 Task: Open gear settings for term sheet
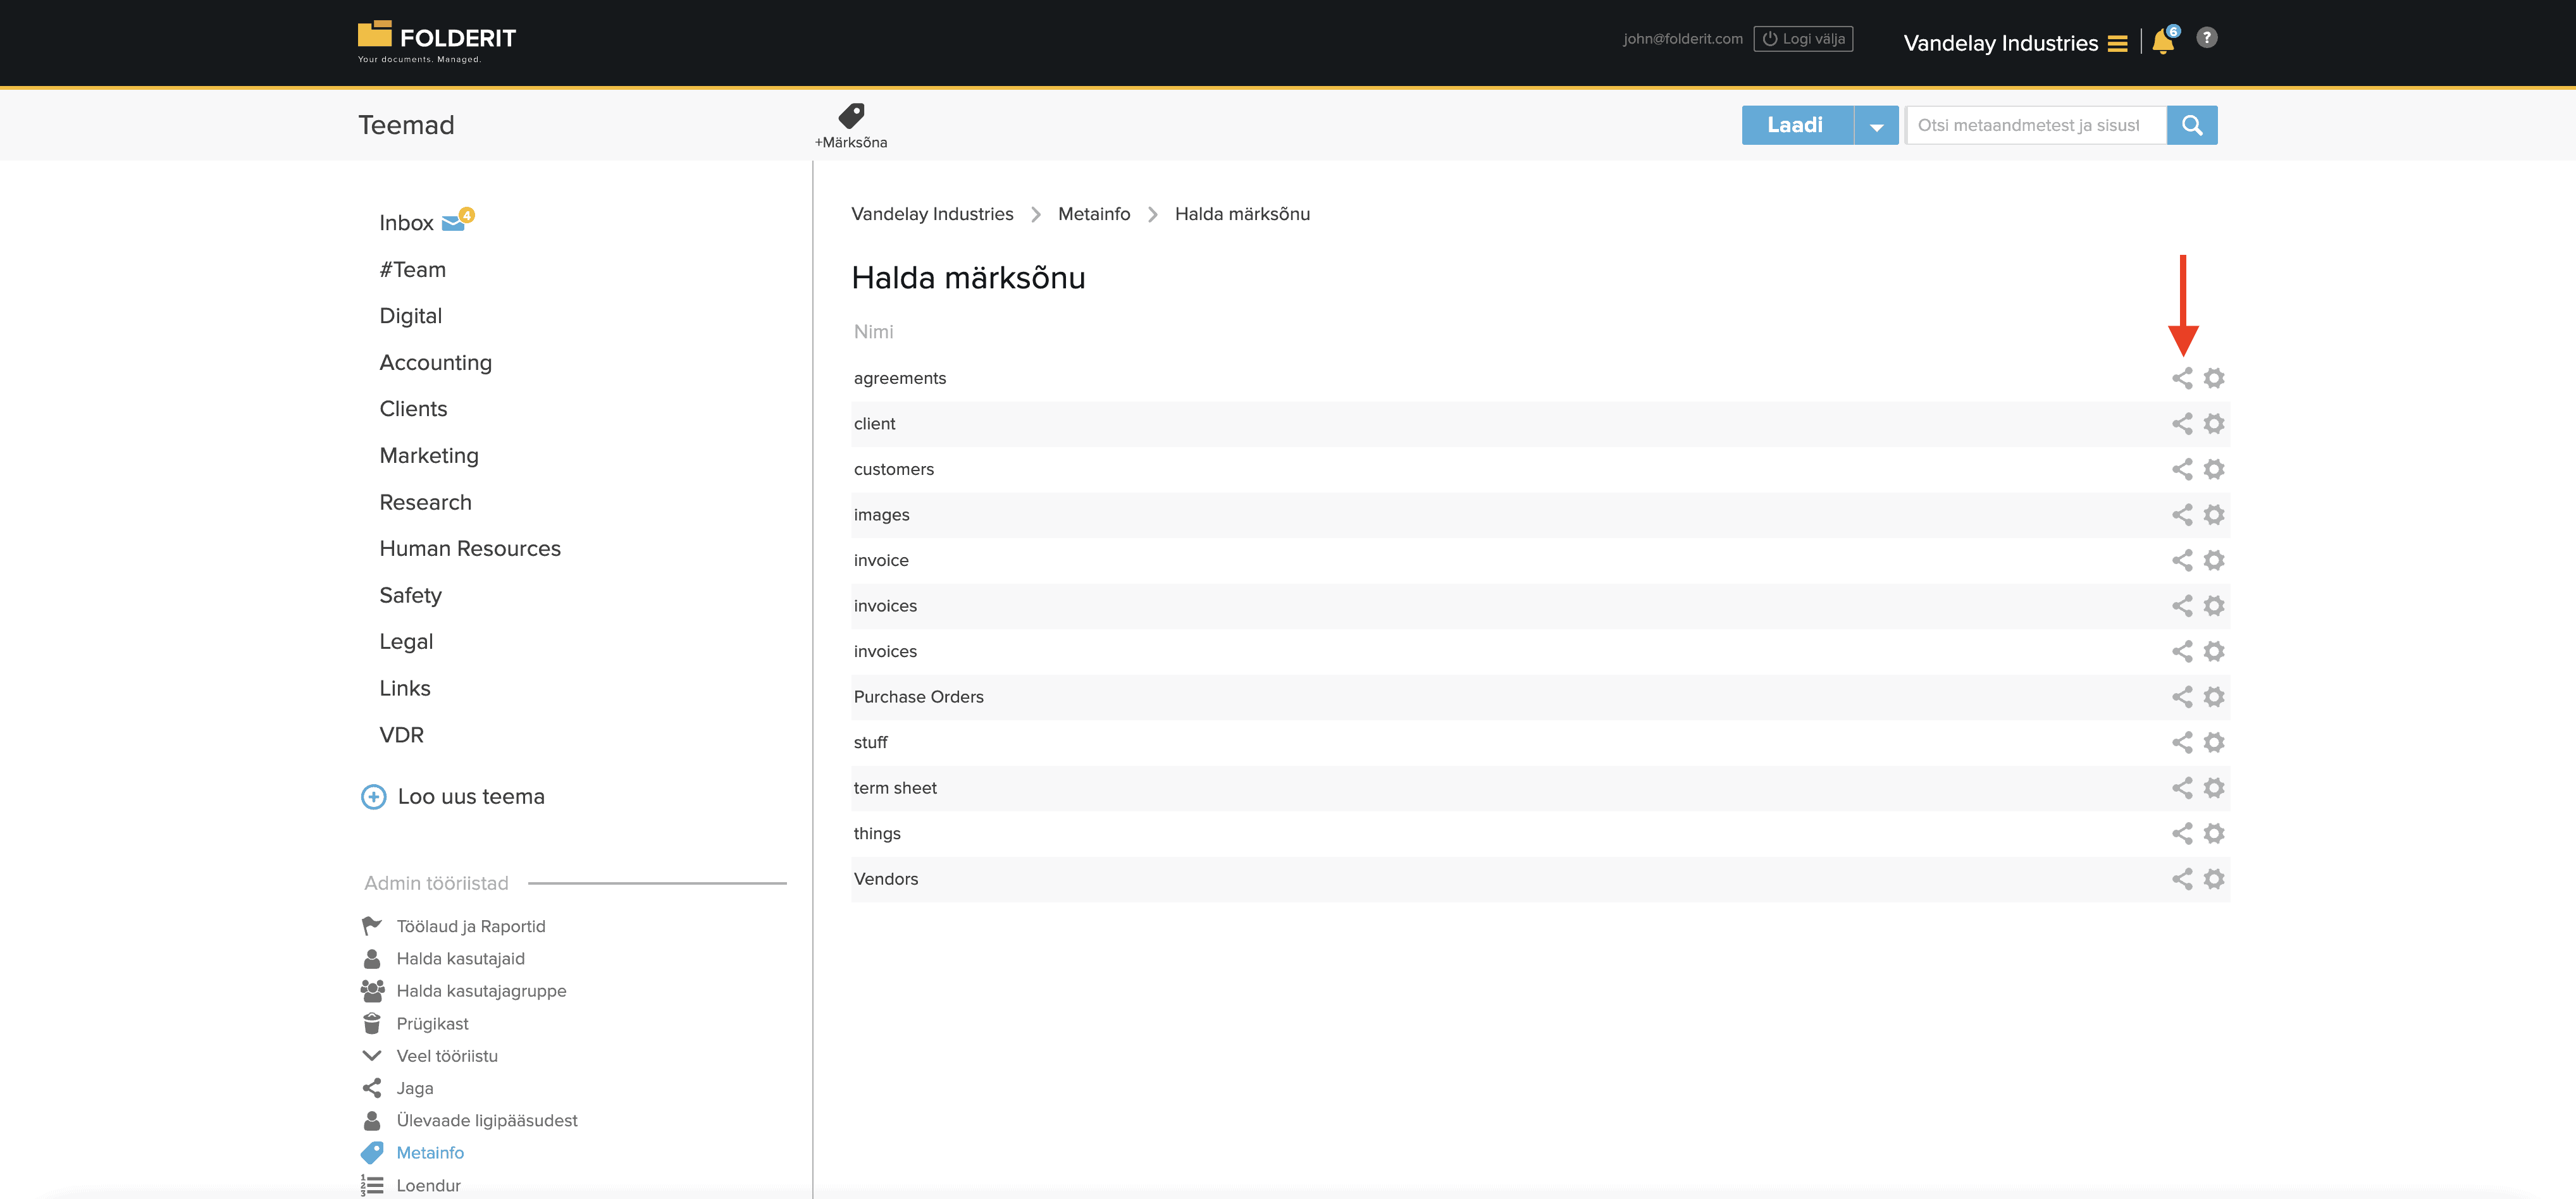(2214, 788)
